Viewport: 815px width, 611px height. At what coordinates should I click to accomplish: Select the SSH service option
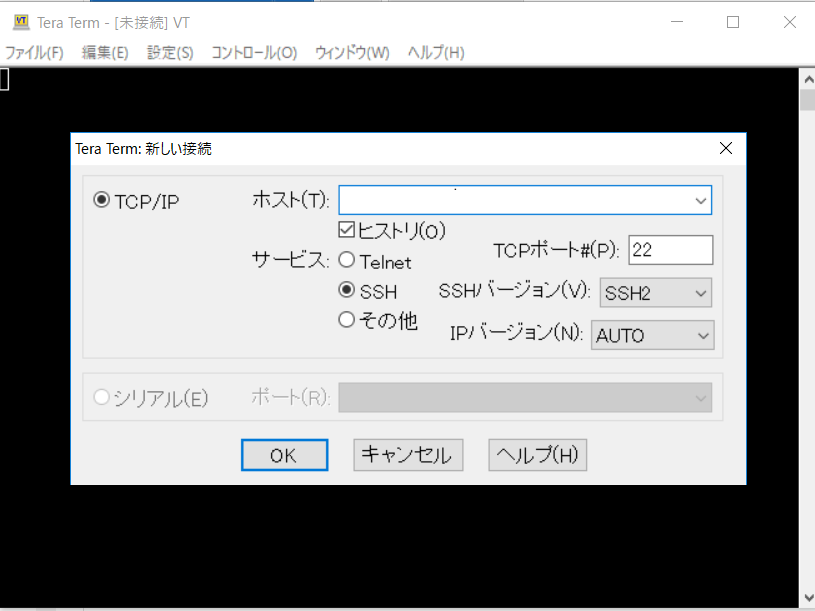[347, 290]
